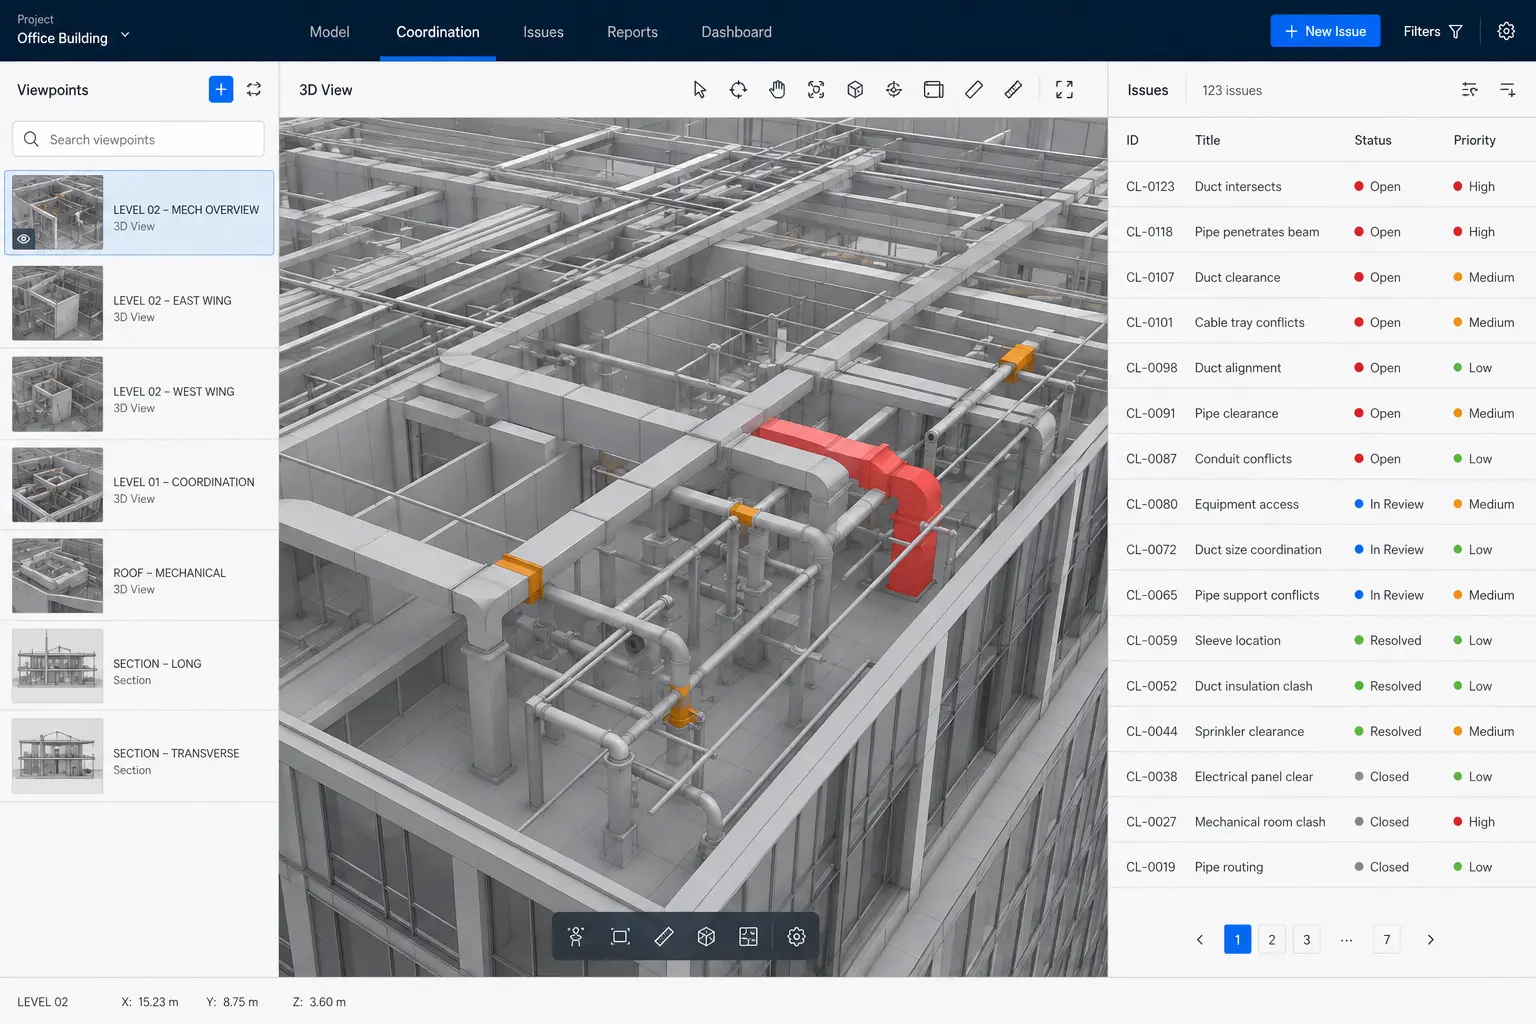The width and height of the screenshot is (1536, 1024).
Task: Go to the previous issues page arrow
Action: pos(1200,940)
